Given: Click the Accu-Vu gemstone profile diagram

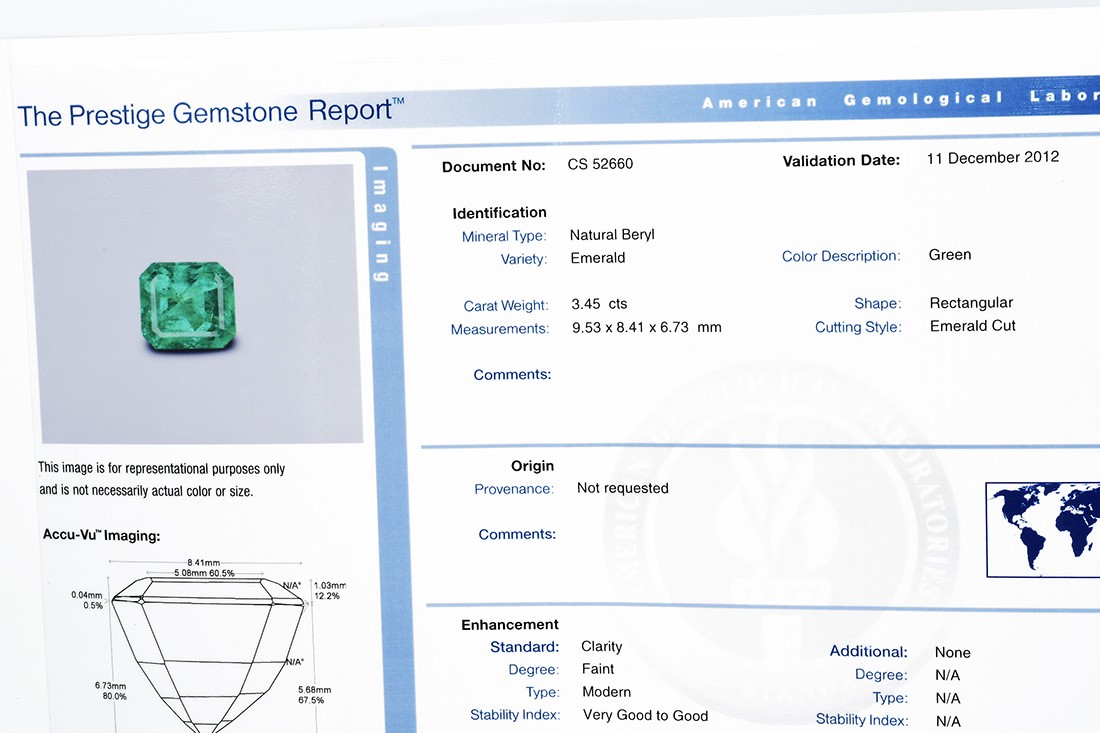Looking at the screenshot, I should click(x=208, y=645).
